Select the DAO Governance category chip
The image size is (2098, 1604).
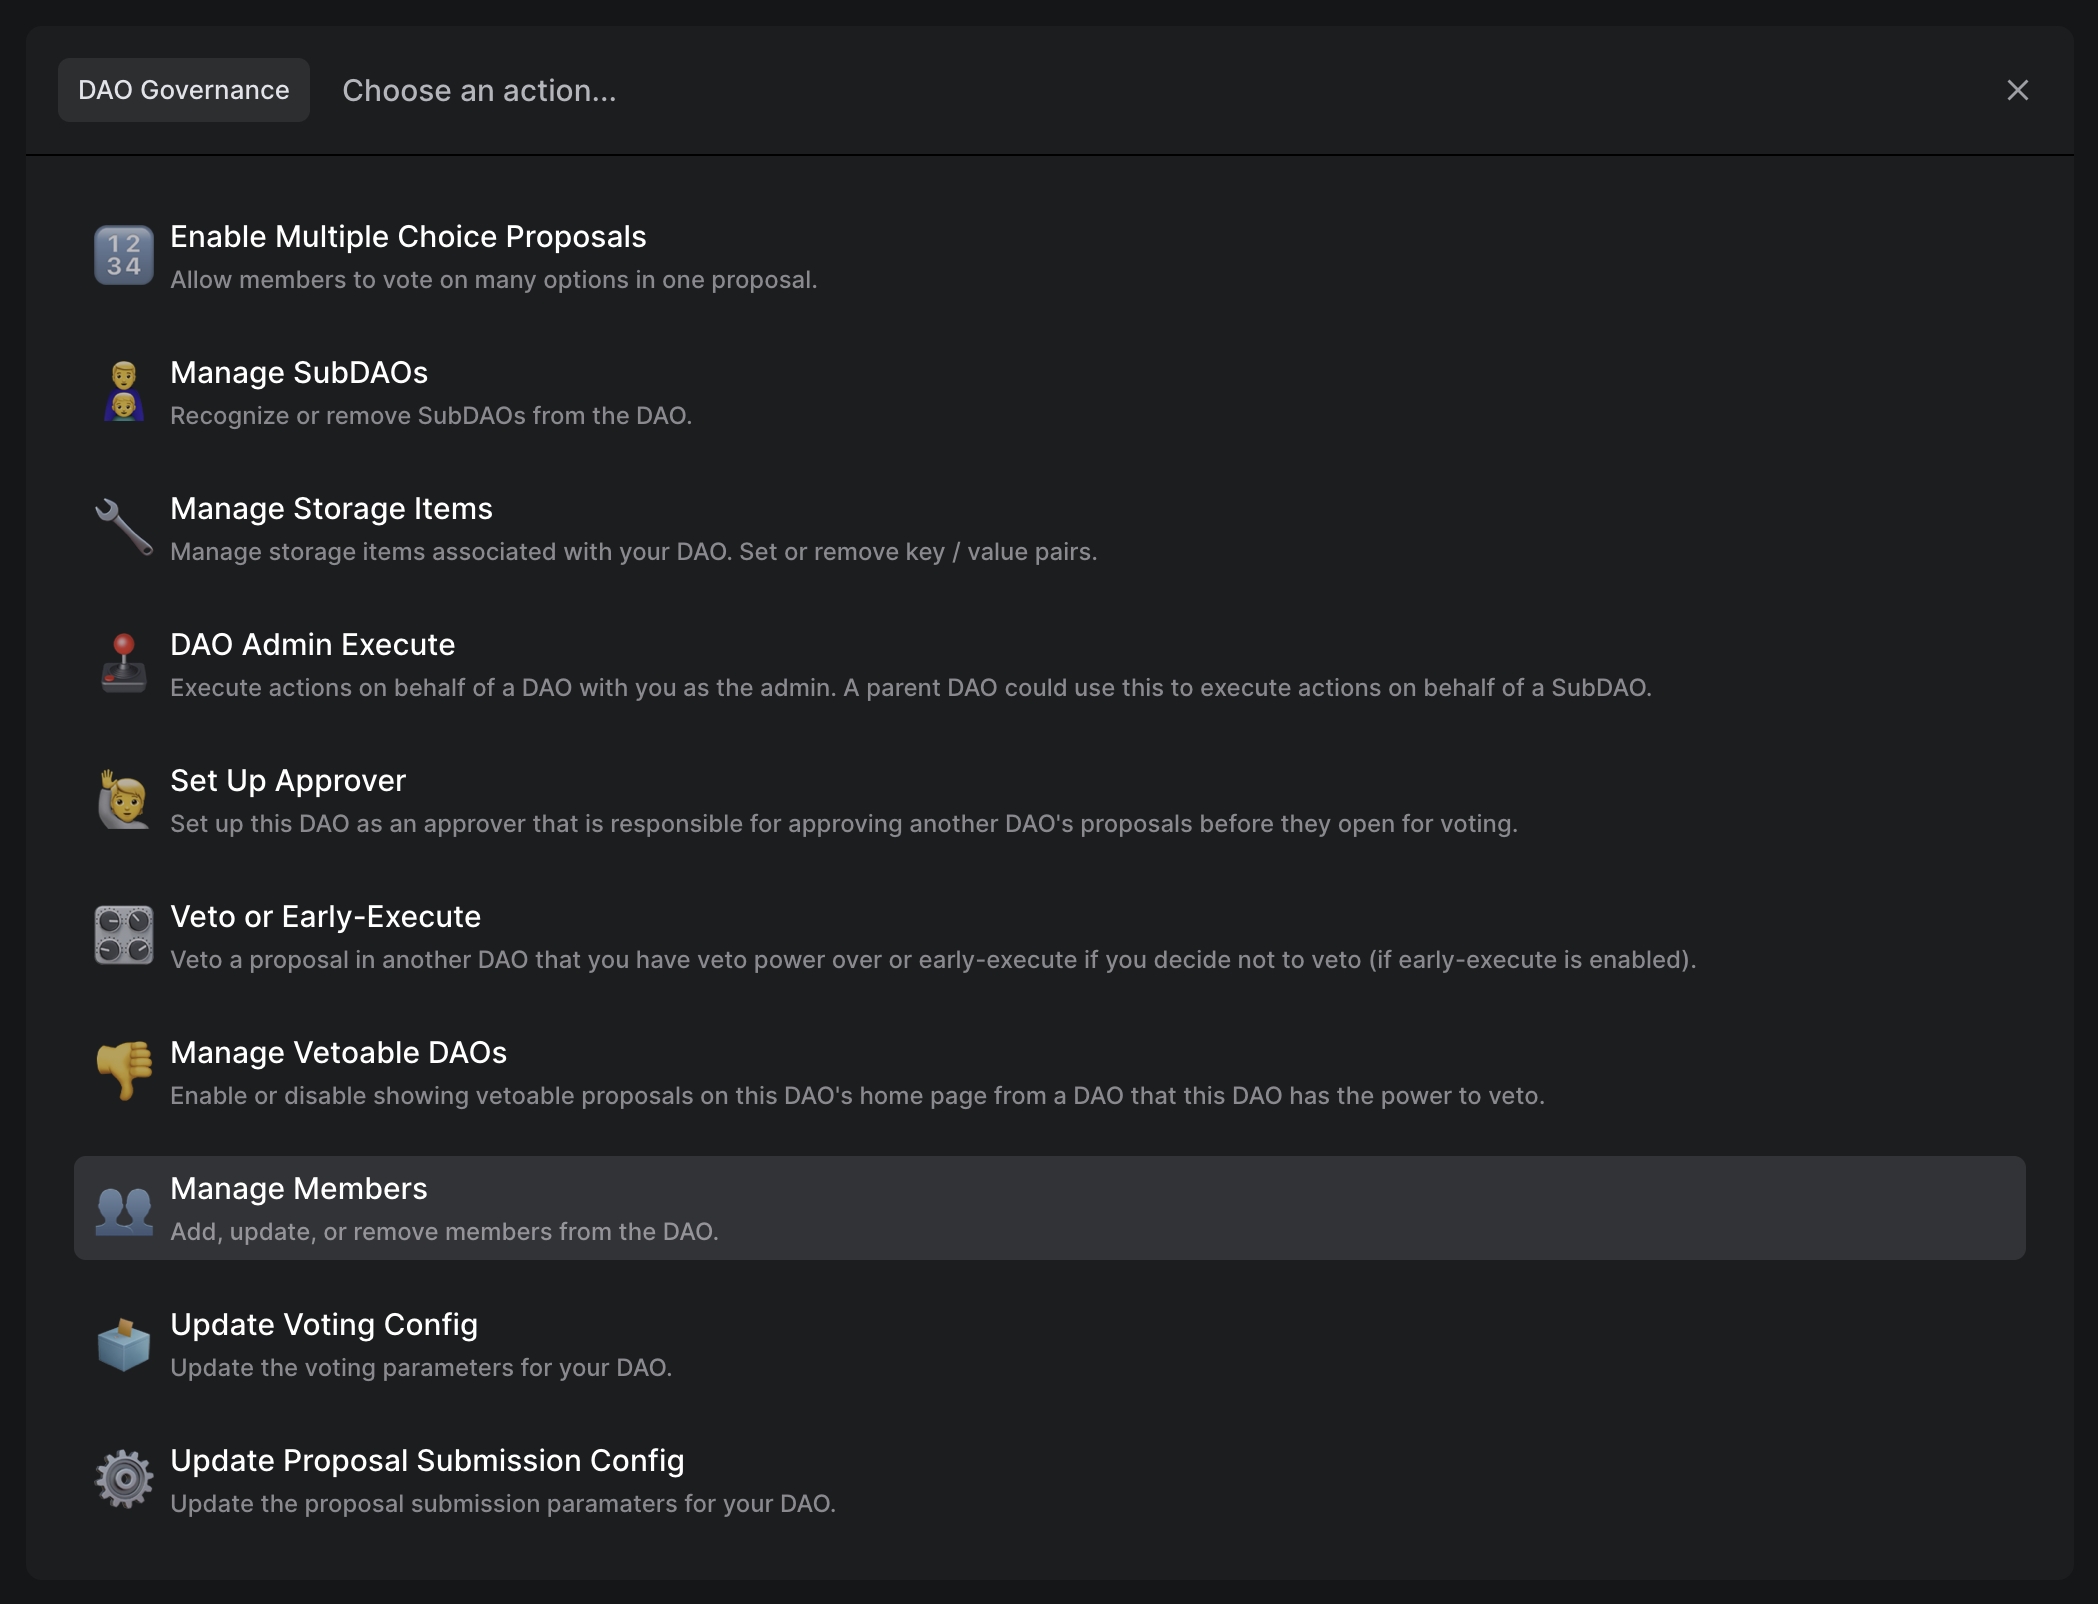184,90
